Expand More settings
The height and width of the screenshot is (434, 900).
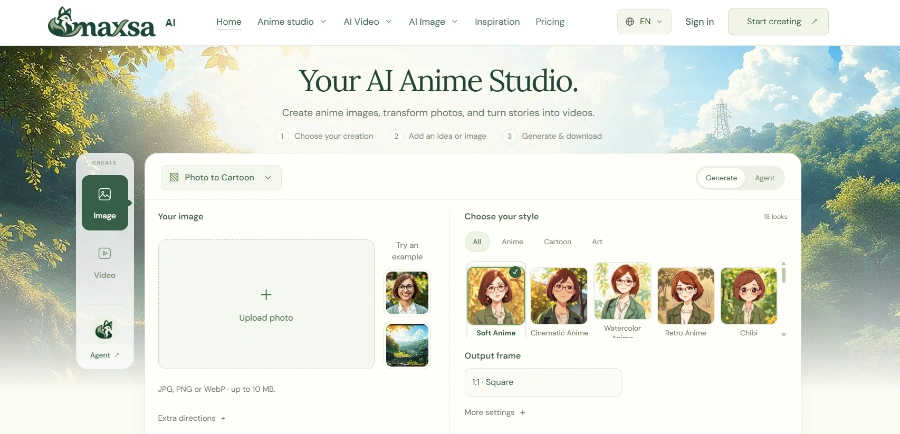pyautogui.click(x=495, y=412)
